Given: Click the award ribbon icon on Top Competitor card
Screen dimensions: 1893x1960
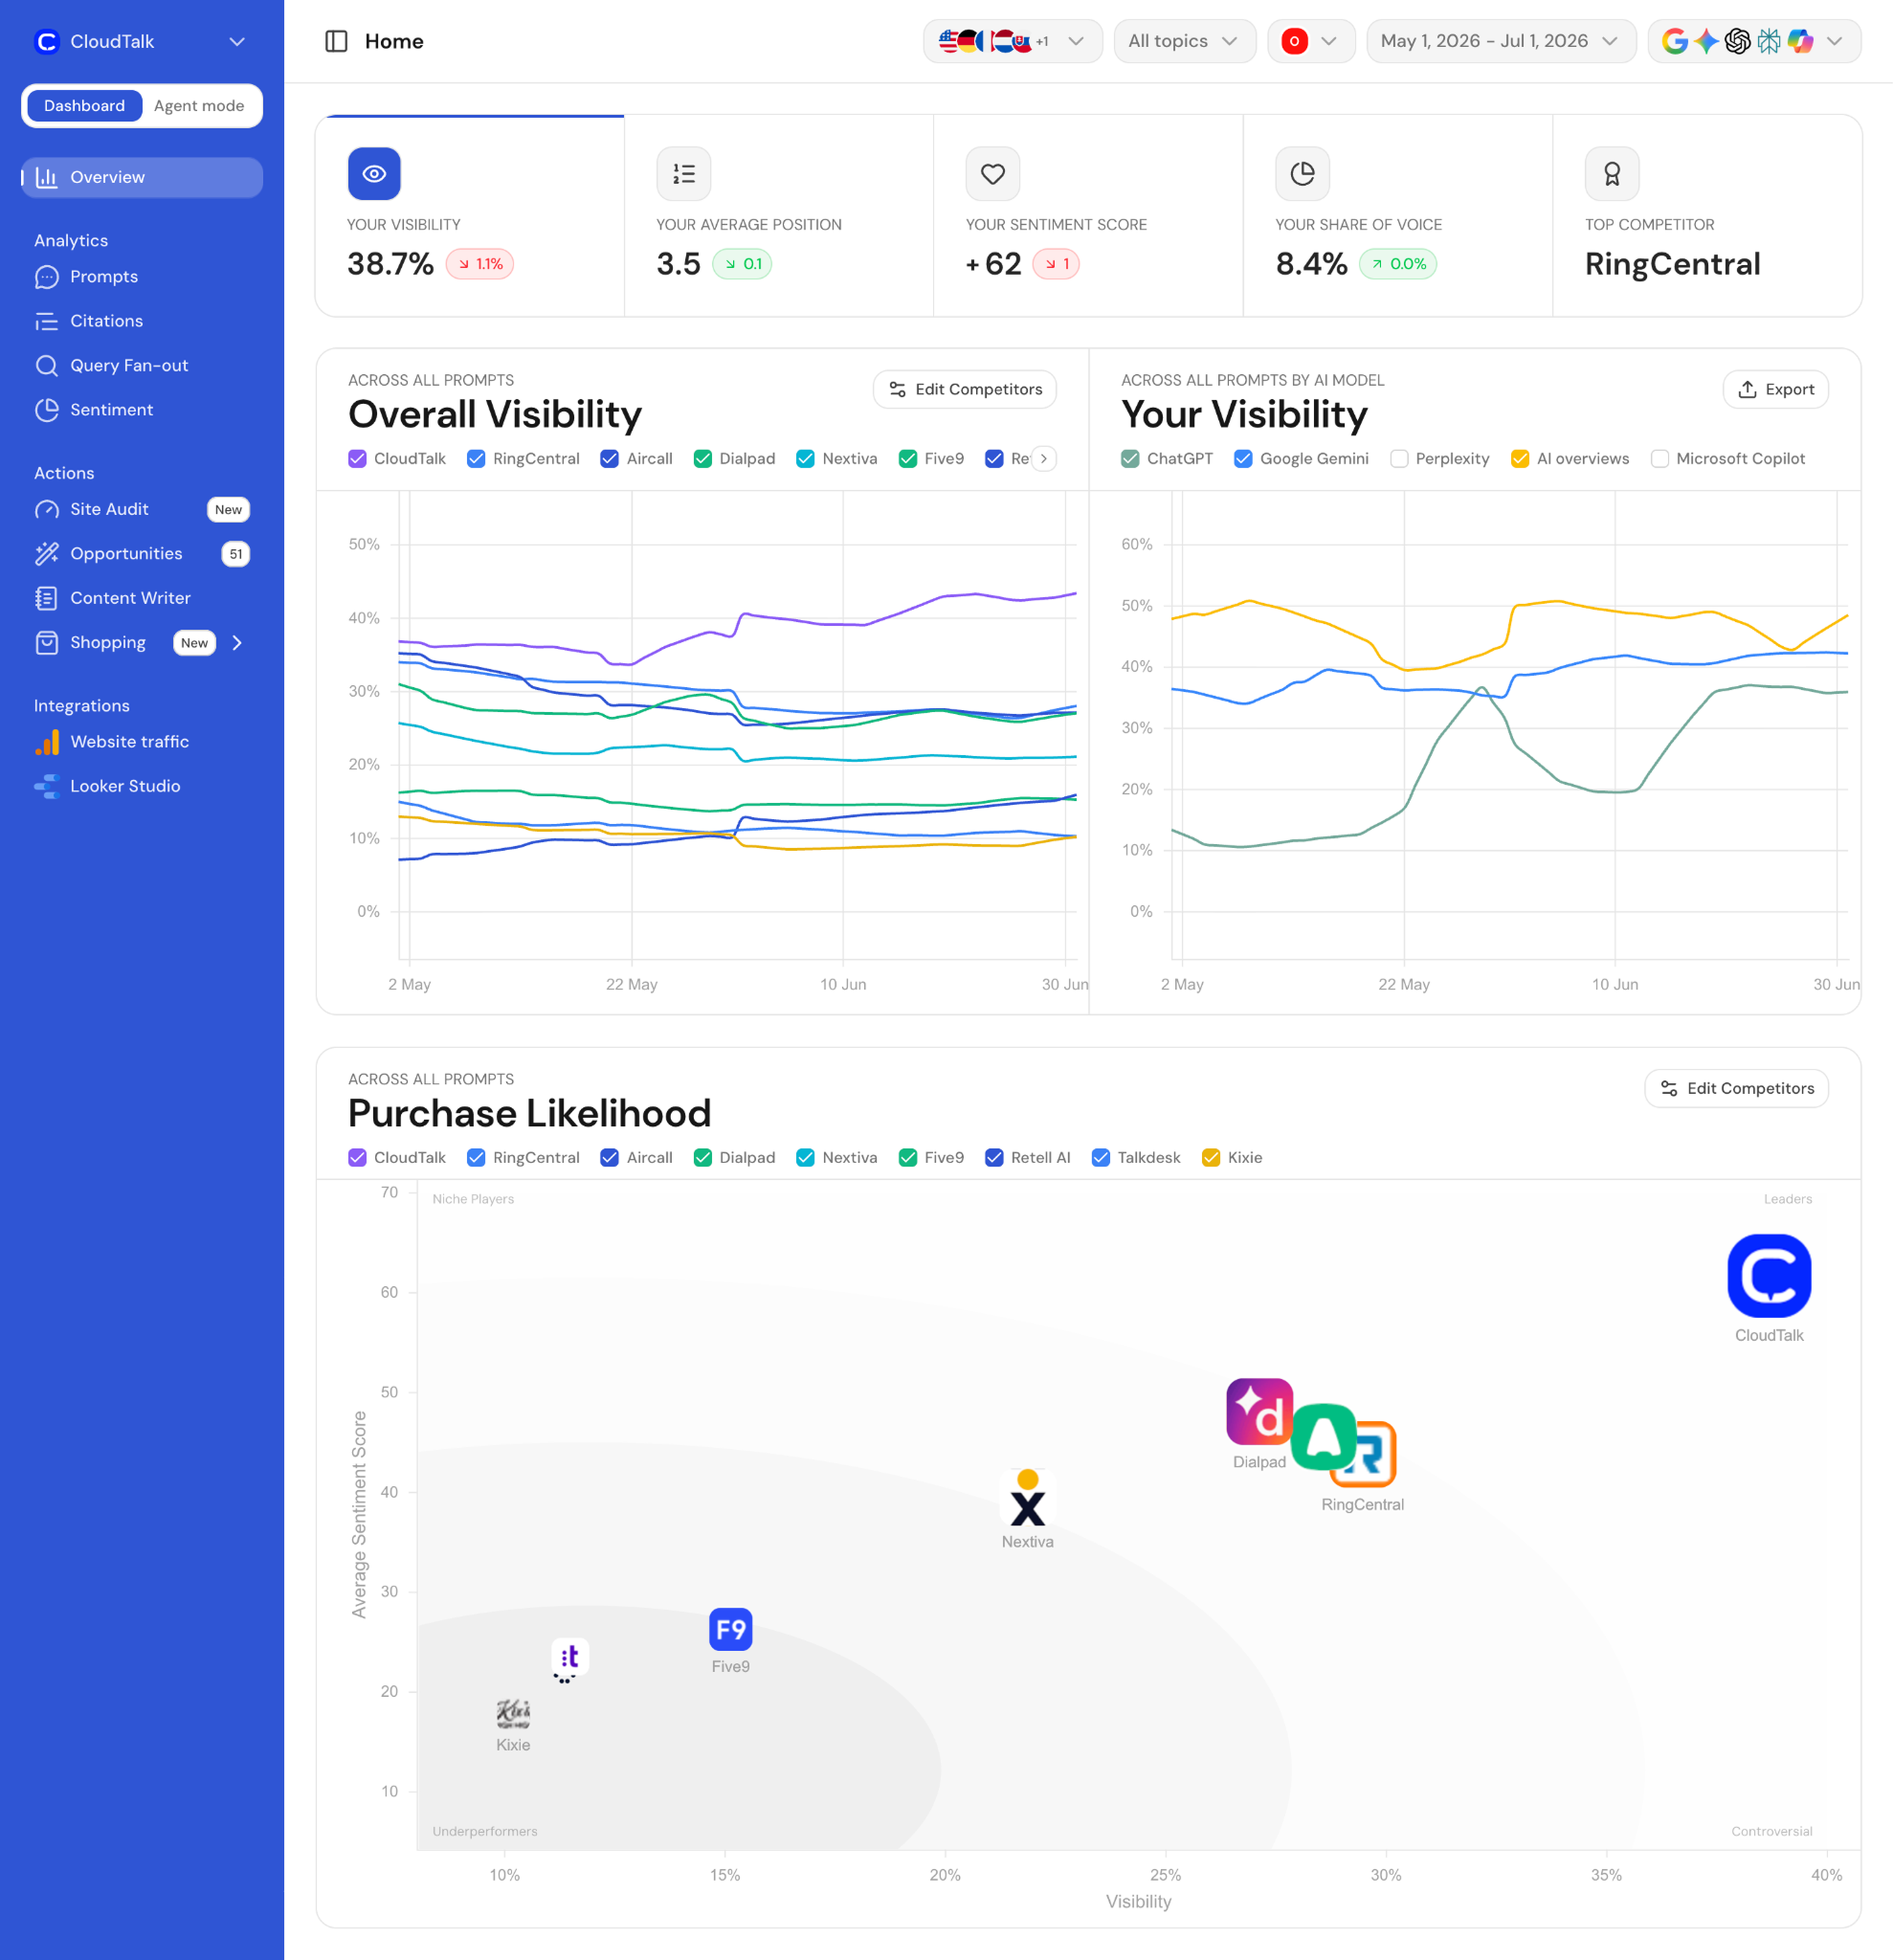Looking at the screenshot, I should click(x=1612, y=173).
